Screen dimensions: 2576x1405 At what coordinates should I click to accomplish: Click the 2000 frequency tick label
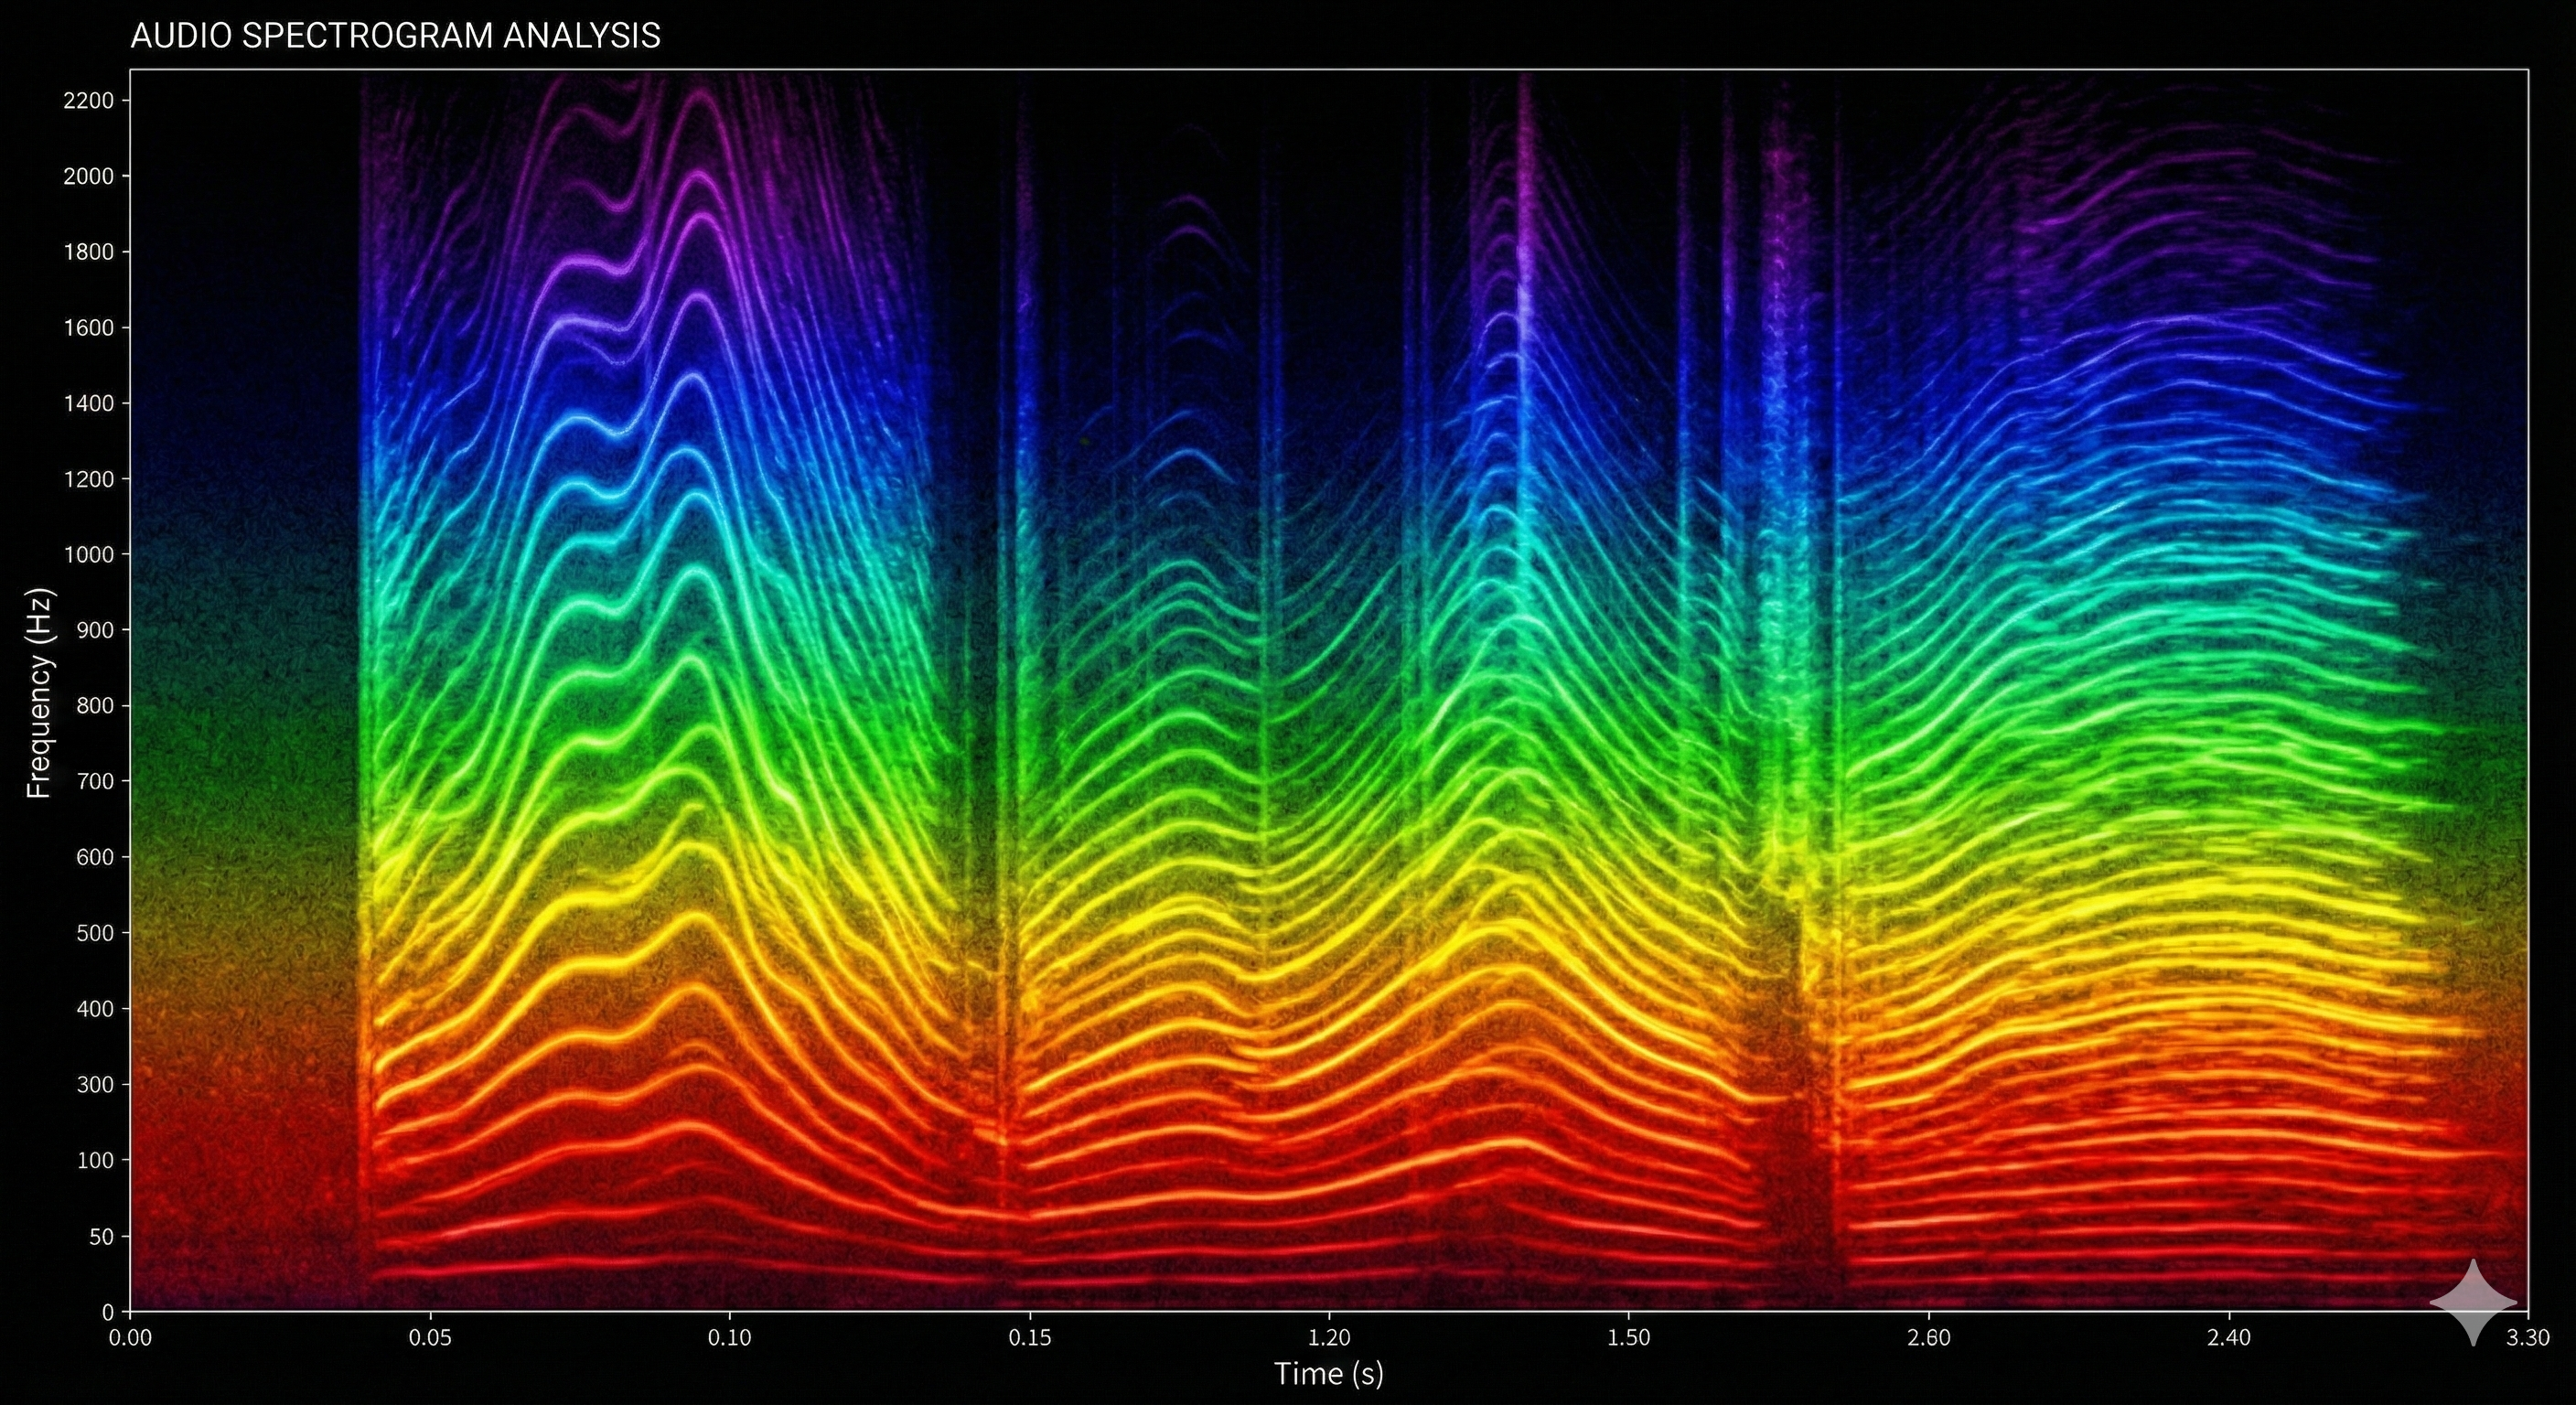click(x=88, y=176)
